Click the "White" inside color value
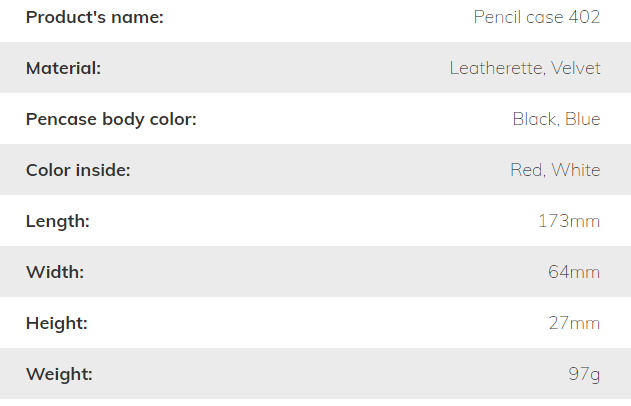This screenshot has height=406, width=631. coord(576,170)
